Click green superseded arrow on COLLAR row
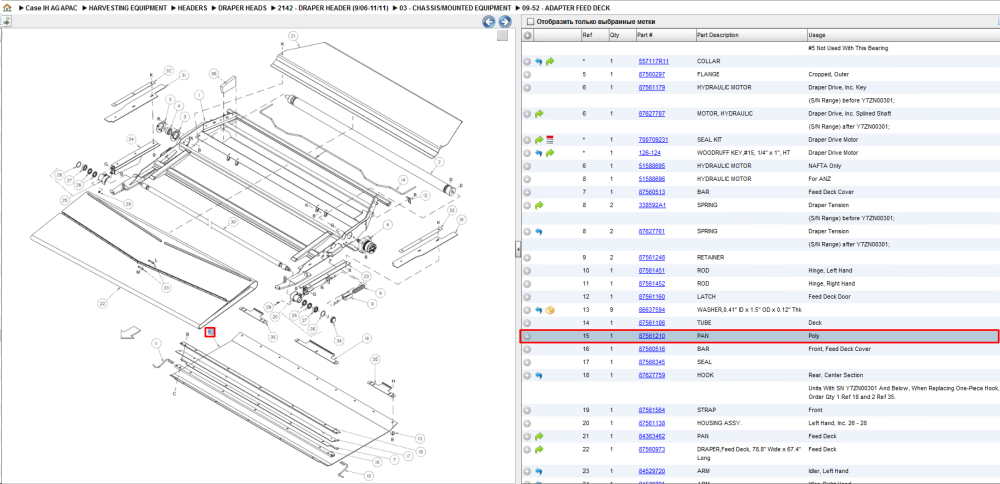Viewport: 1000px width, 484px height. click(550, 61)
